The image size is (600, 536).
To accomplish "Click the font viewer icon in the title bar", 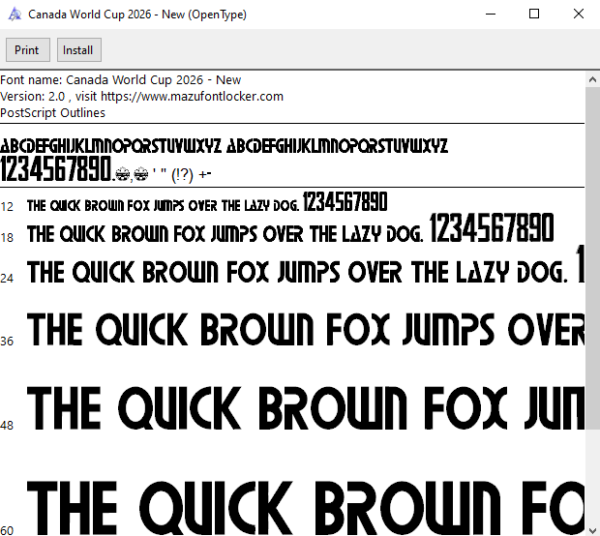I will tap(15, 15).
